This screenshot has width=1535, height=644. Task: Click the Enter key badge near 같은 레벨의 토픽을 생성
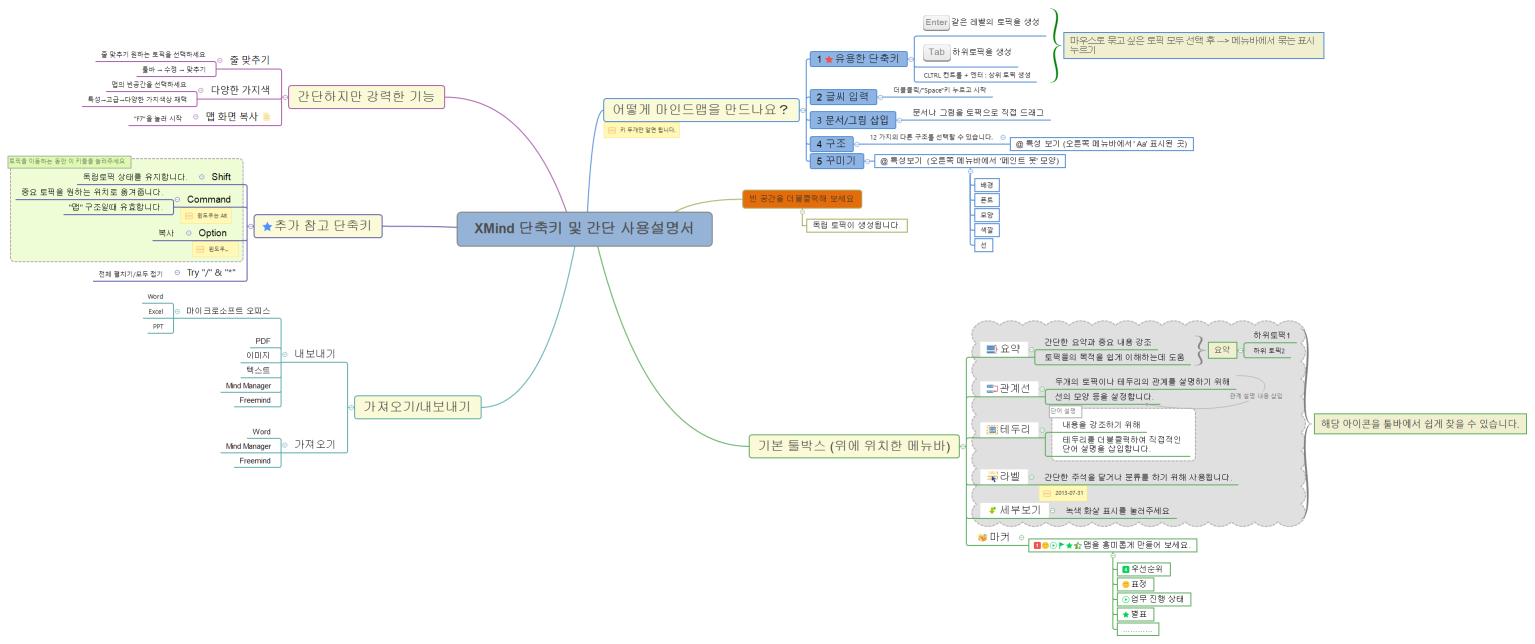936,22
